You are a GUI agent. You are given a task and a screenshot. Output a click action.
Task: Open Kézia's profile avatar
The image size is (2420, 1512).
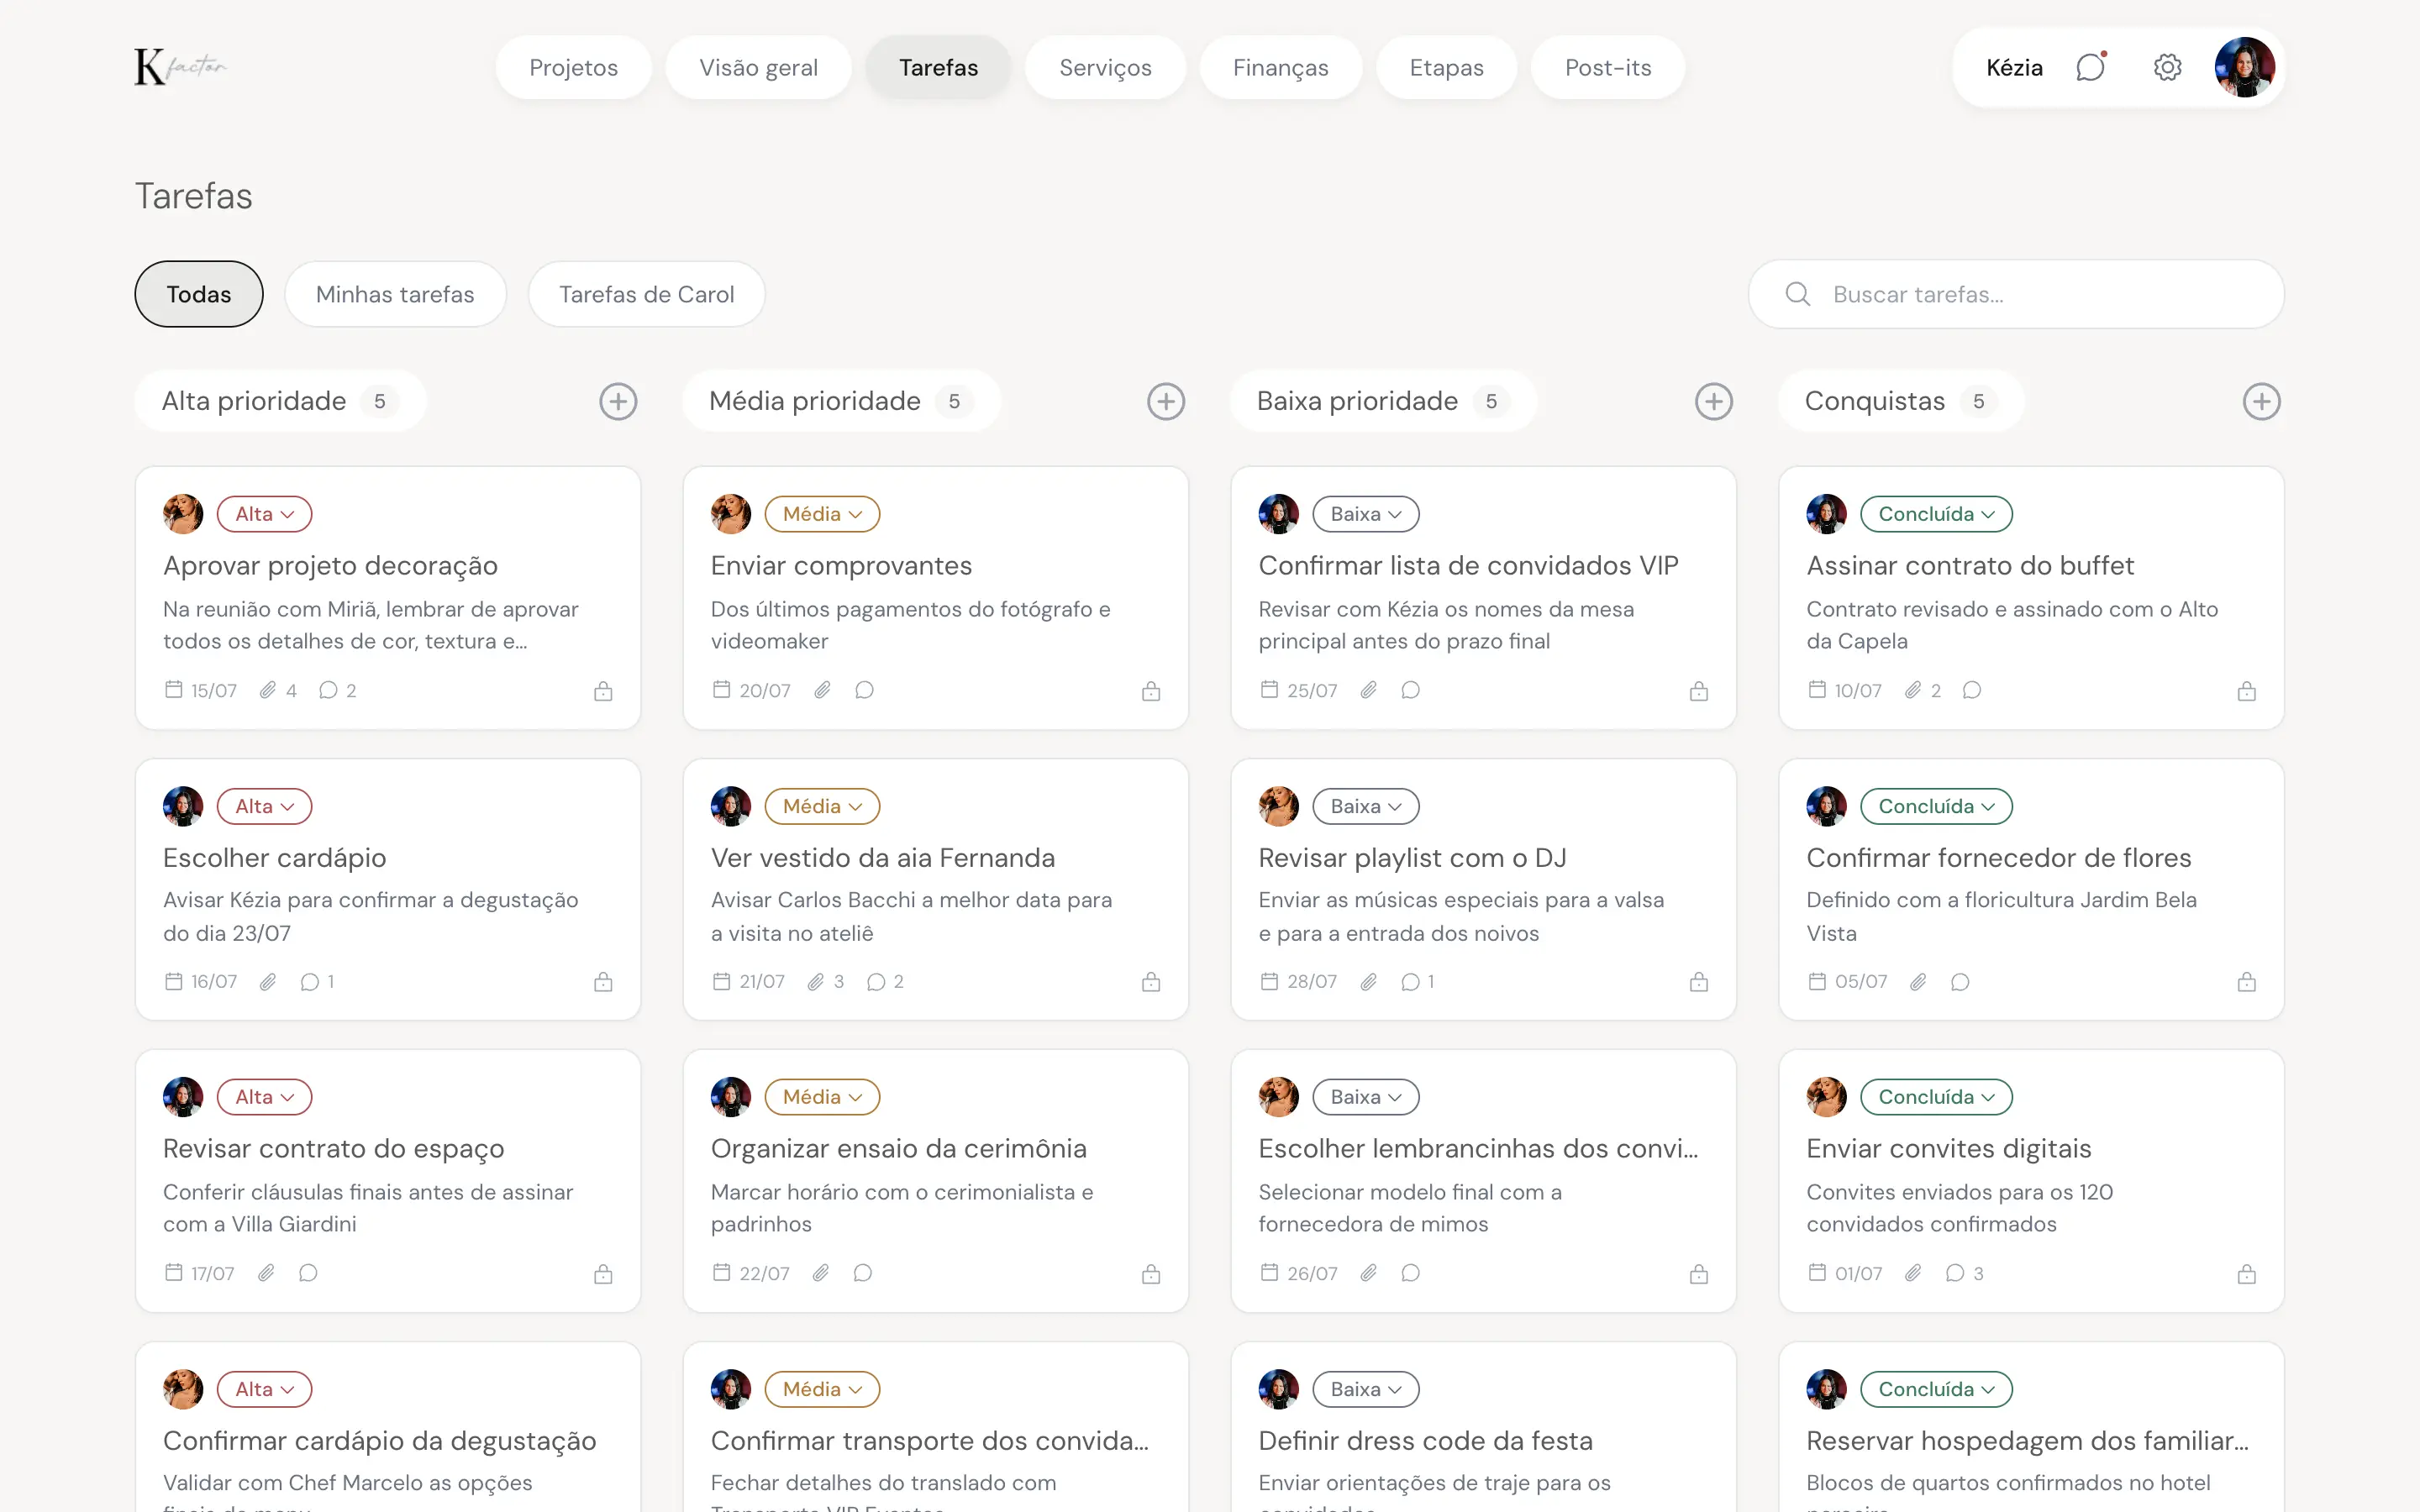tap(2245, 67)
